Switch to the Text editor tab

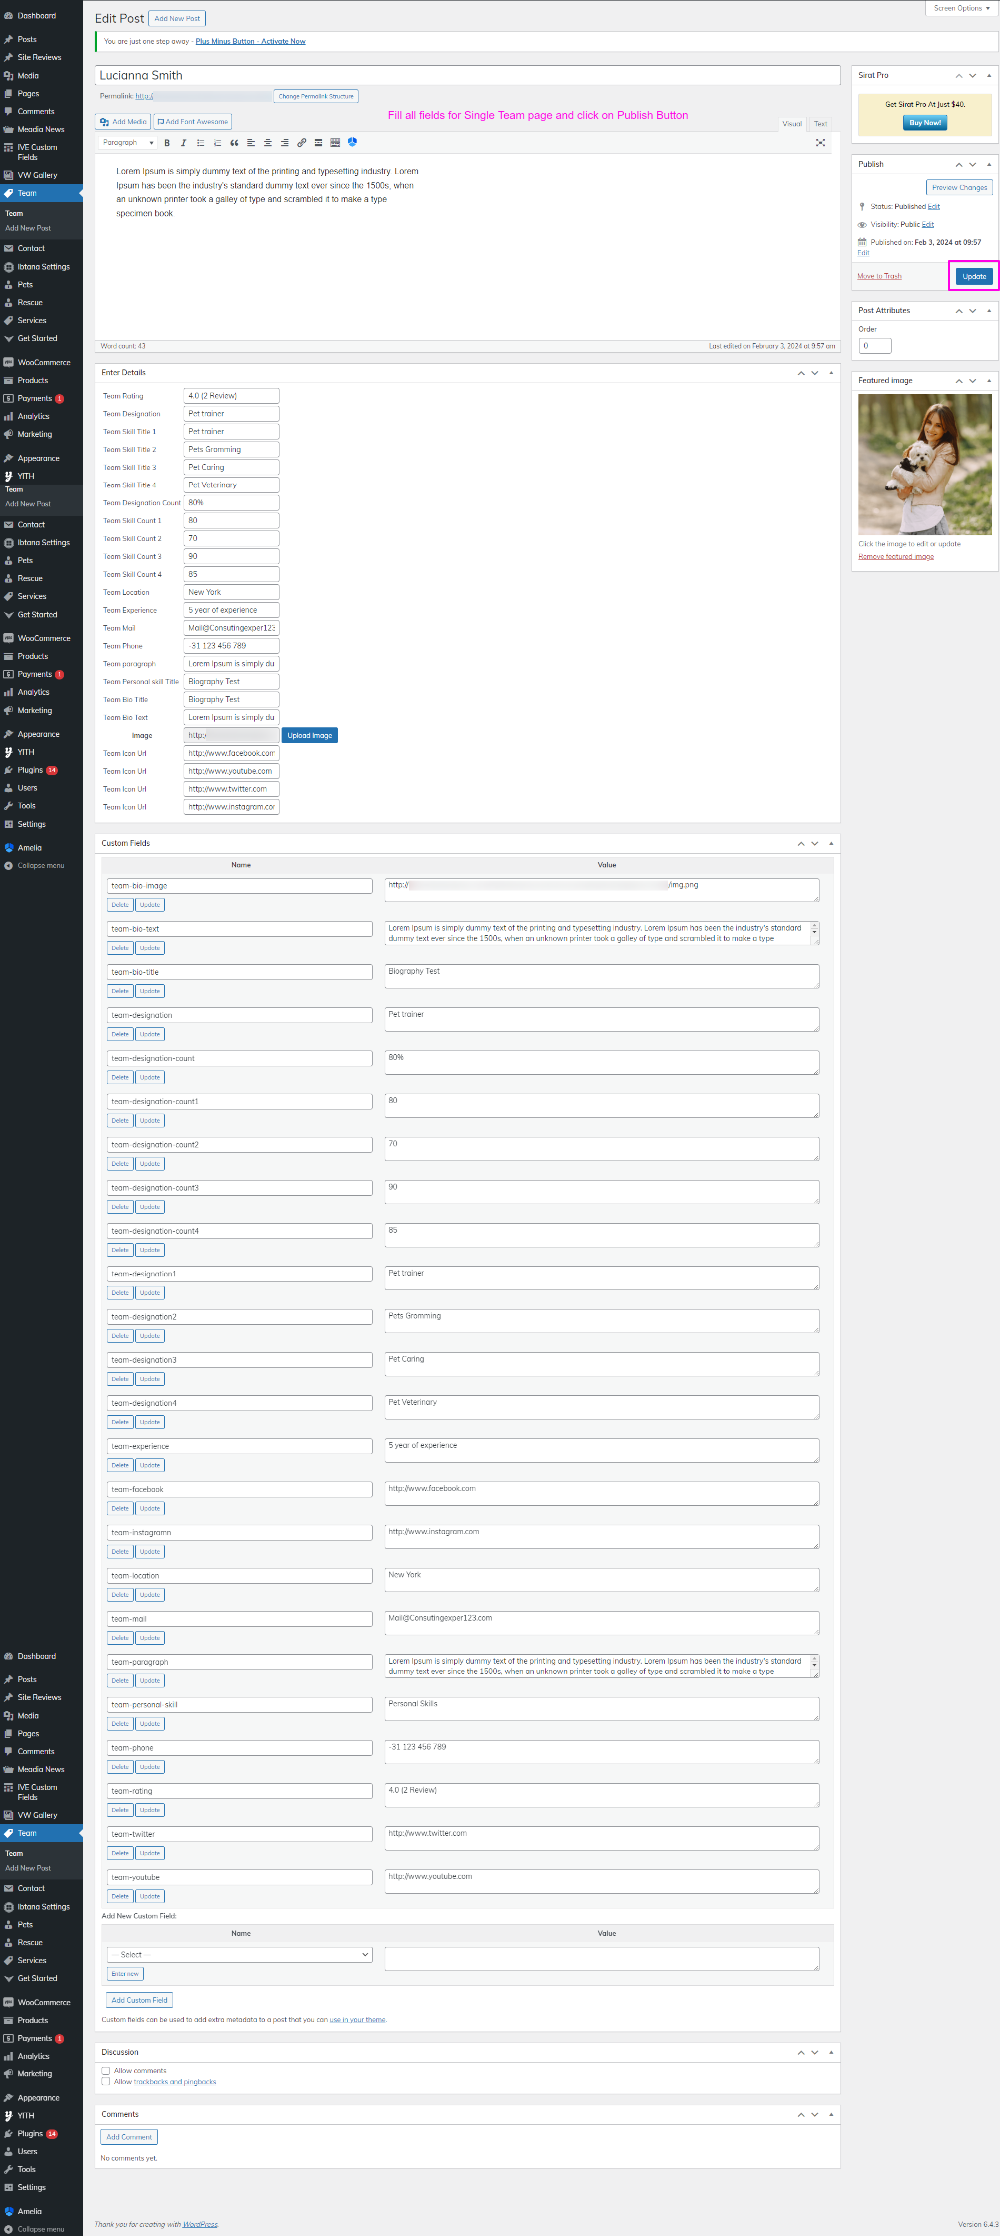coord(820,124)
